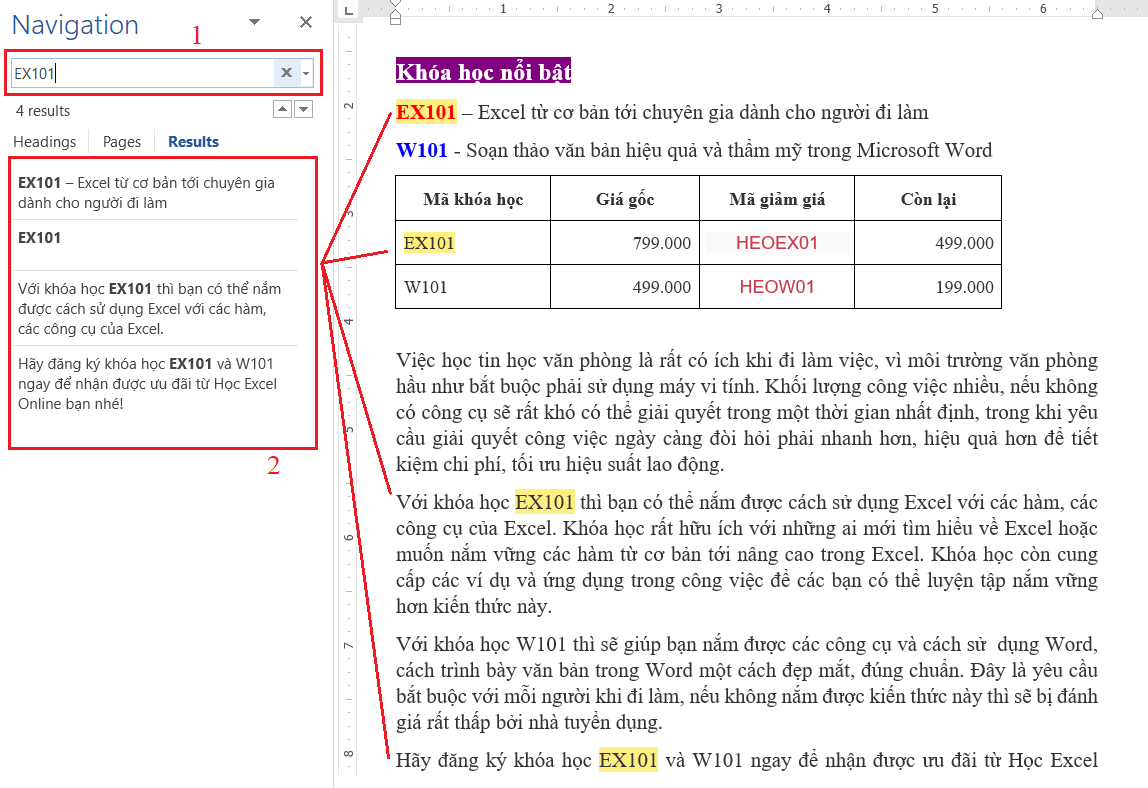The image size is (1148, 788).
Task: Clear the EX101 search text
Action: (286, 73)
